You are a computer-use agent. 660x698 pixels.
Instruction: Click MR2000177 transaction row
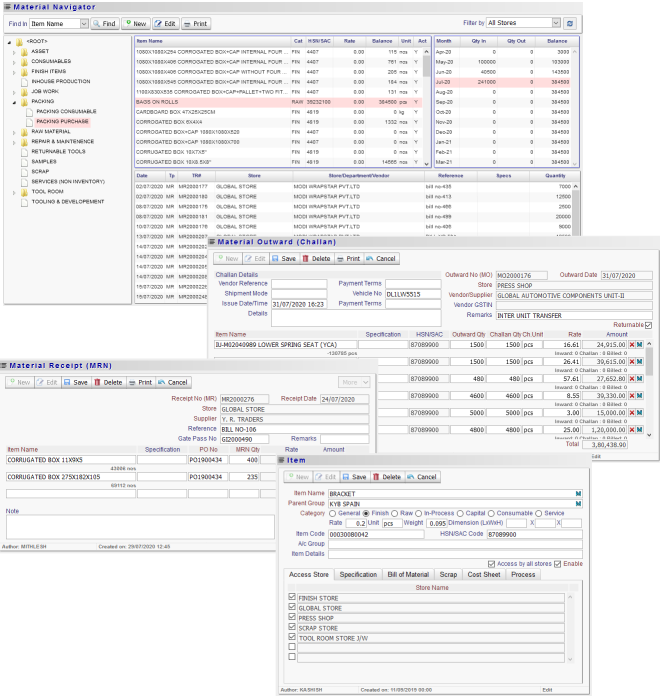point(353,187)
